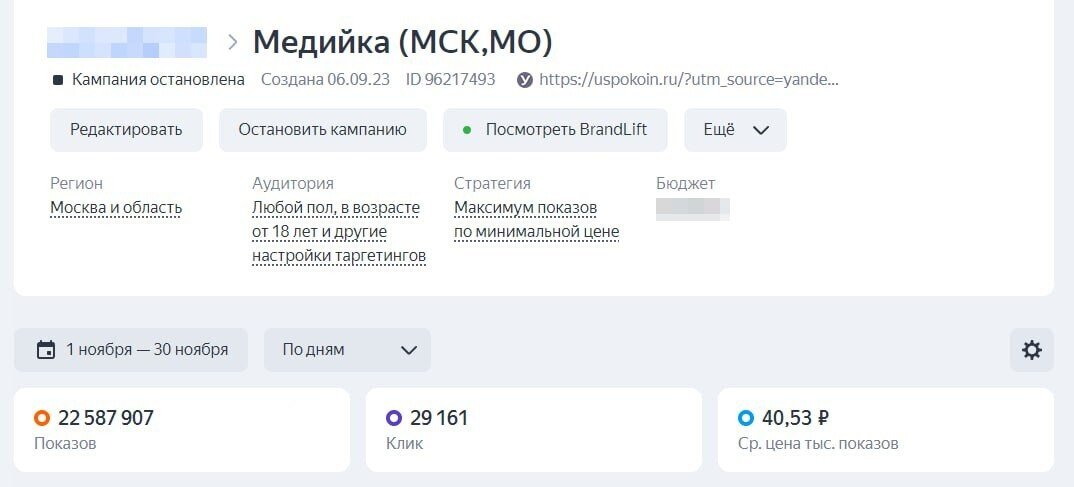Click the campaign stopped status square icon
The image size is (1074, 487).
click(58, 80)
